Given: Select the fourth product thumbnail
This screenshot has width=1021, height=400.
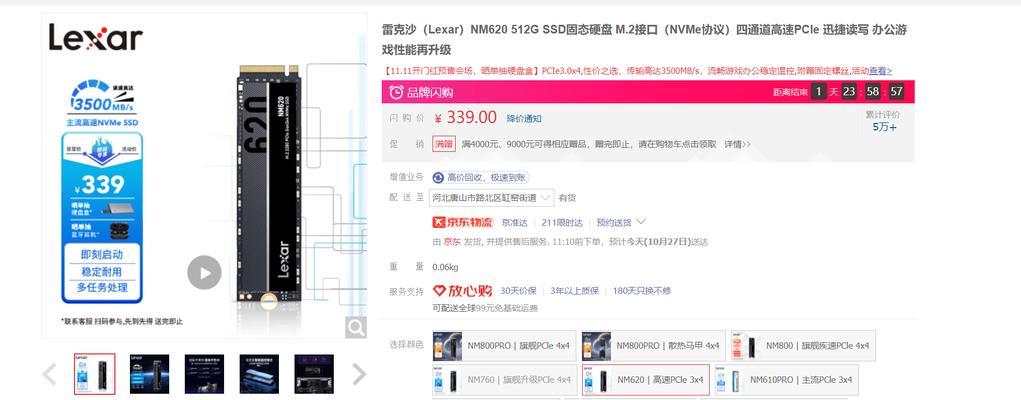Looking at the screenshot, I should (259, 374).
